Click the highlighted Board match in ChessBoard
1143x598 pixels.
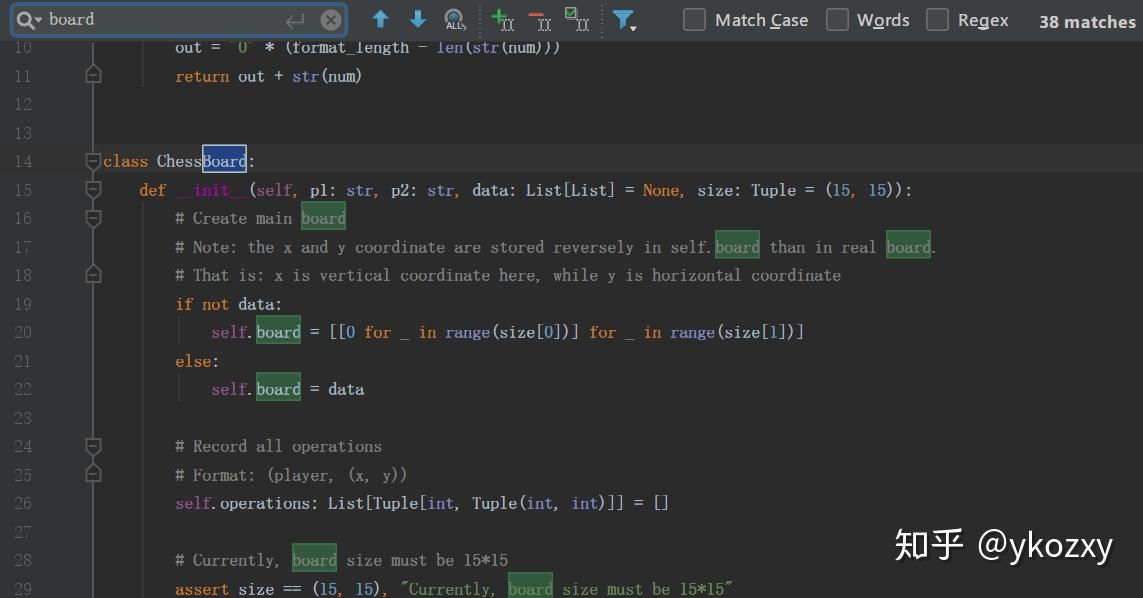tap(225, 160)
